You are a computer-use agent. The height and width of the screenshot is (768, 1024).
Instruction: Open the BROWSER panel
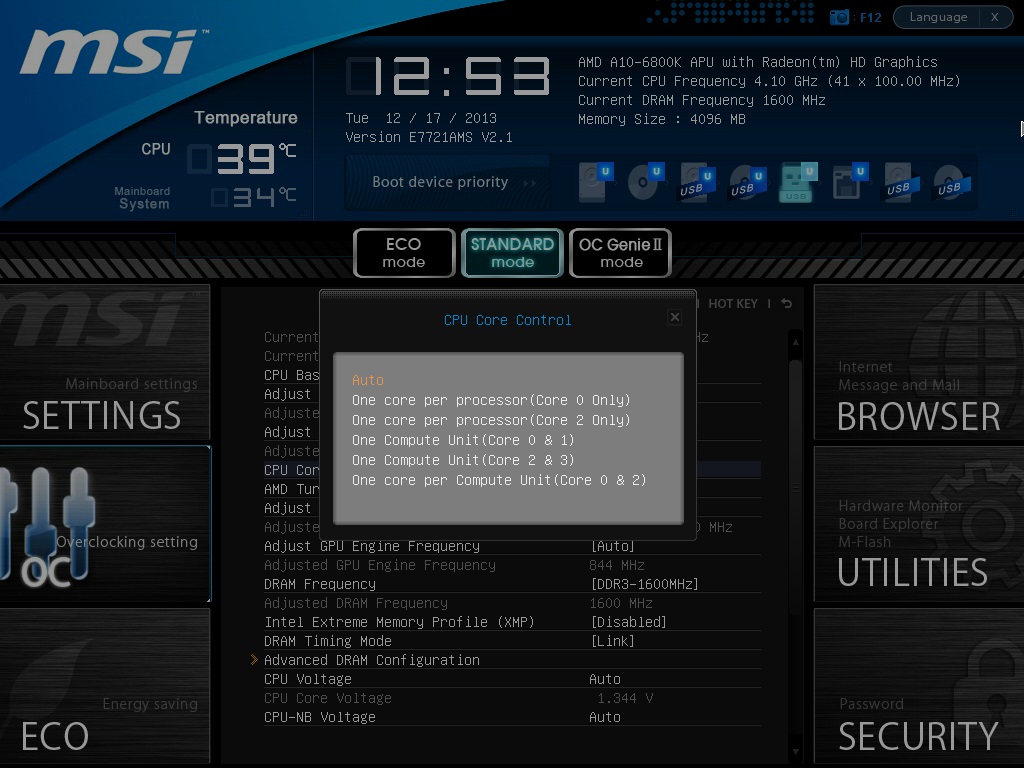tap(919, 363)
